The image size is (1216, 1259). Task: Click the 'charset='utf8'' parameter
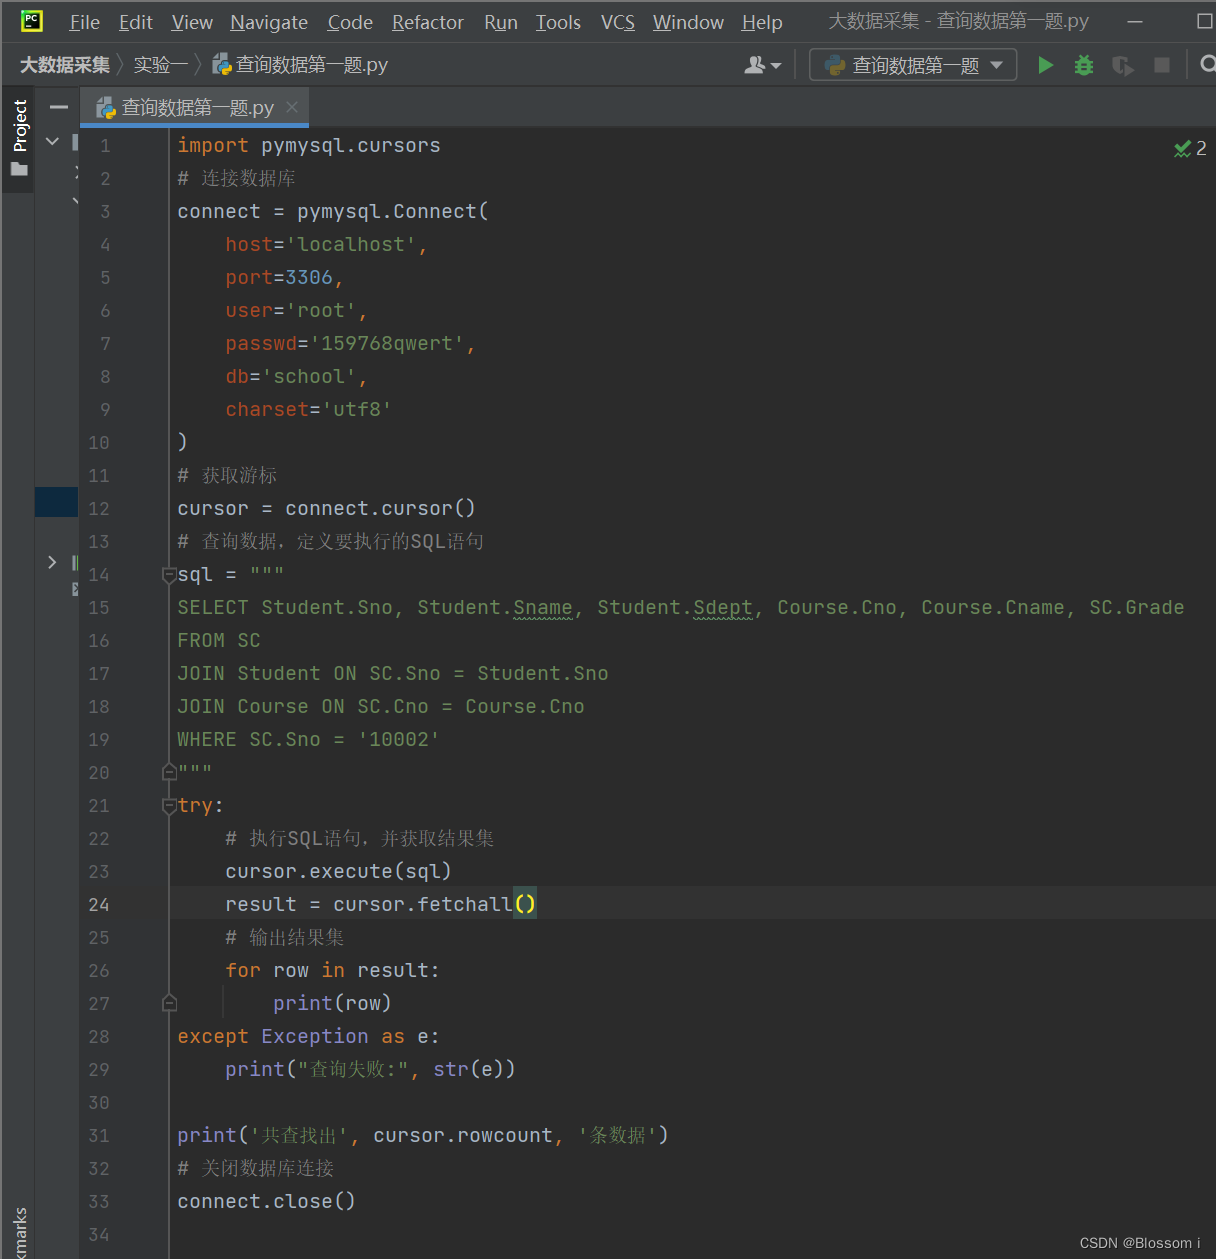(308, 409)
